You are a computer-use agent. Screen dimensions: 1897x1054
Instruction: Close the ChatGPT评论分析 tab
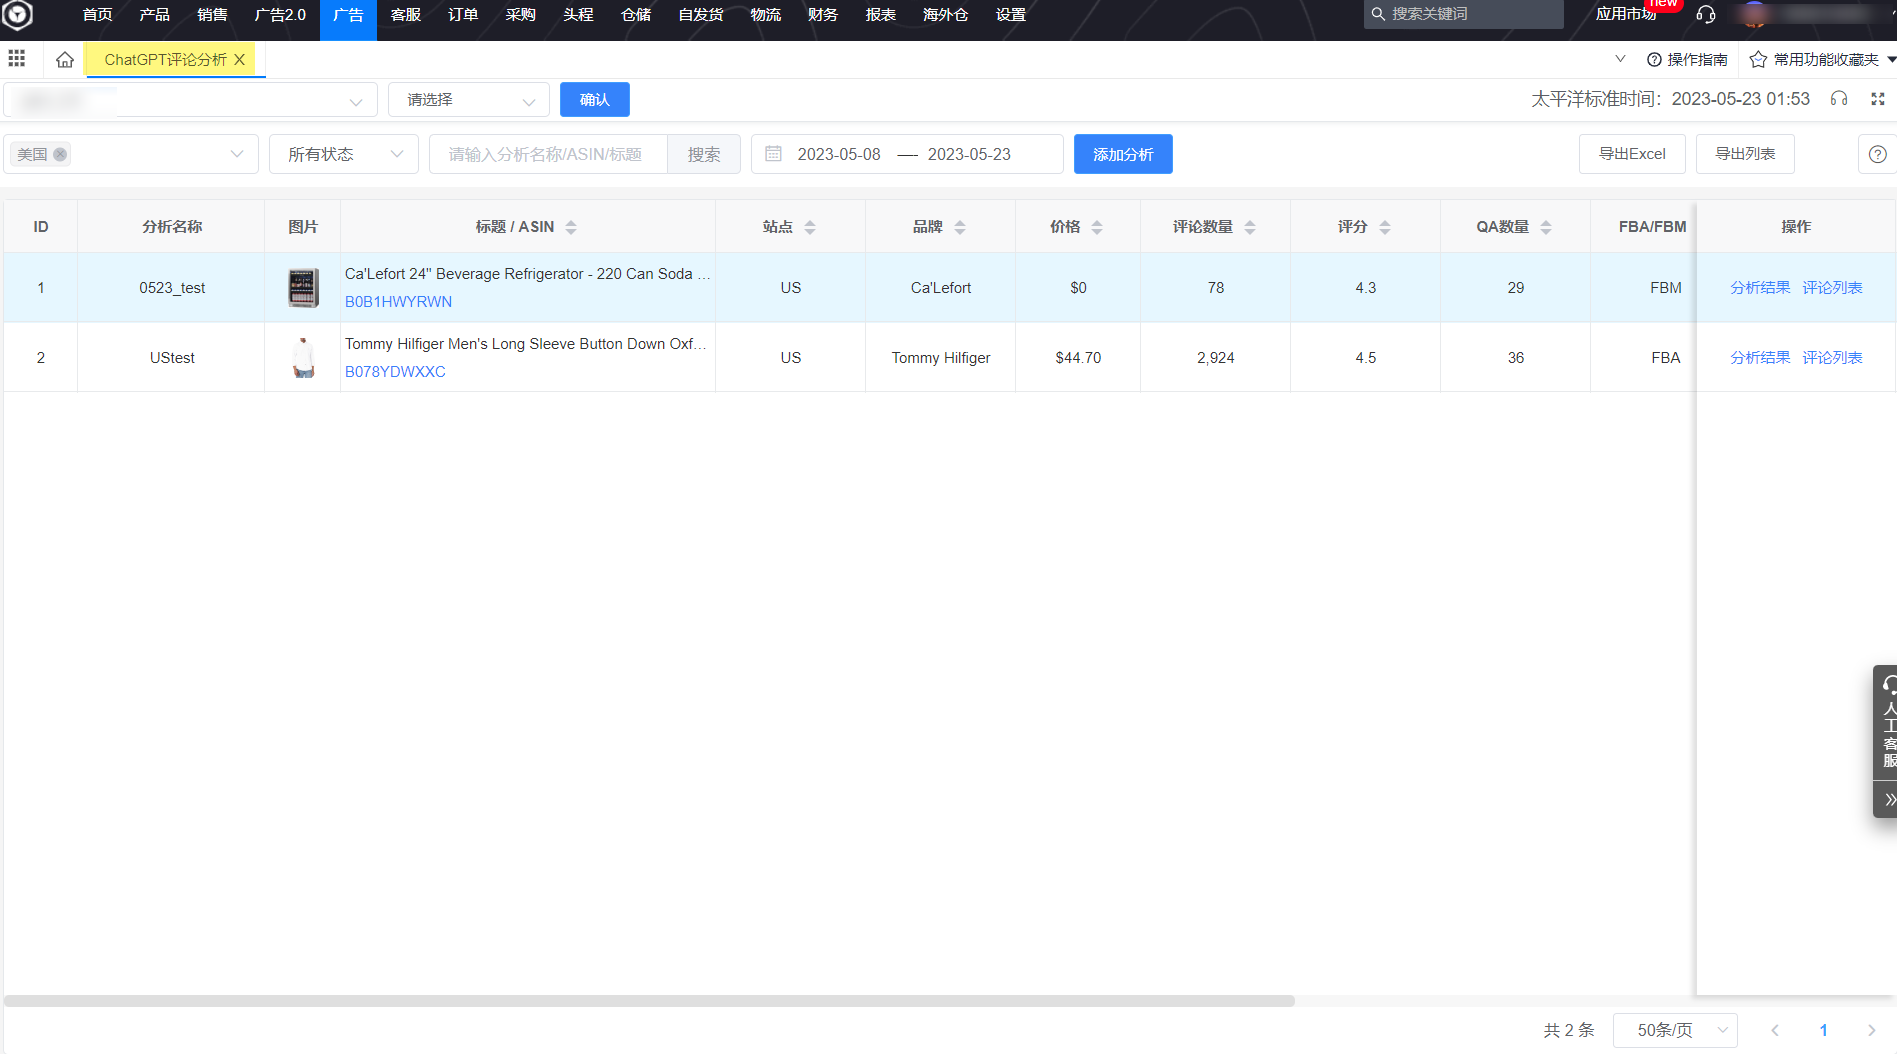(240, 60)
